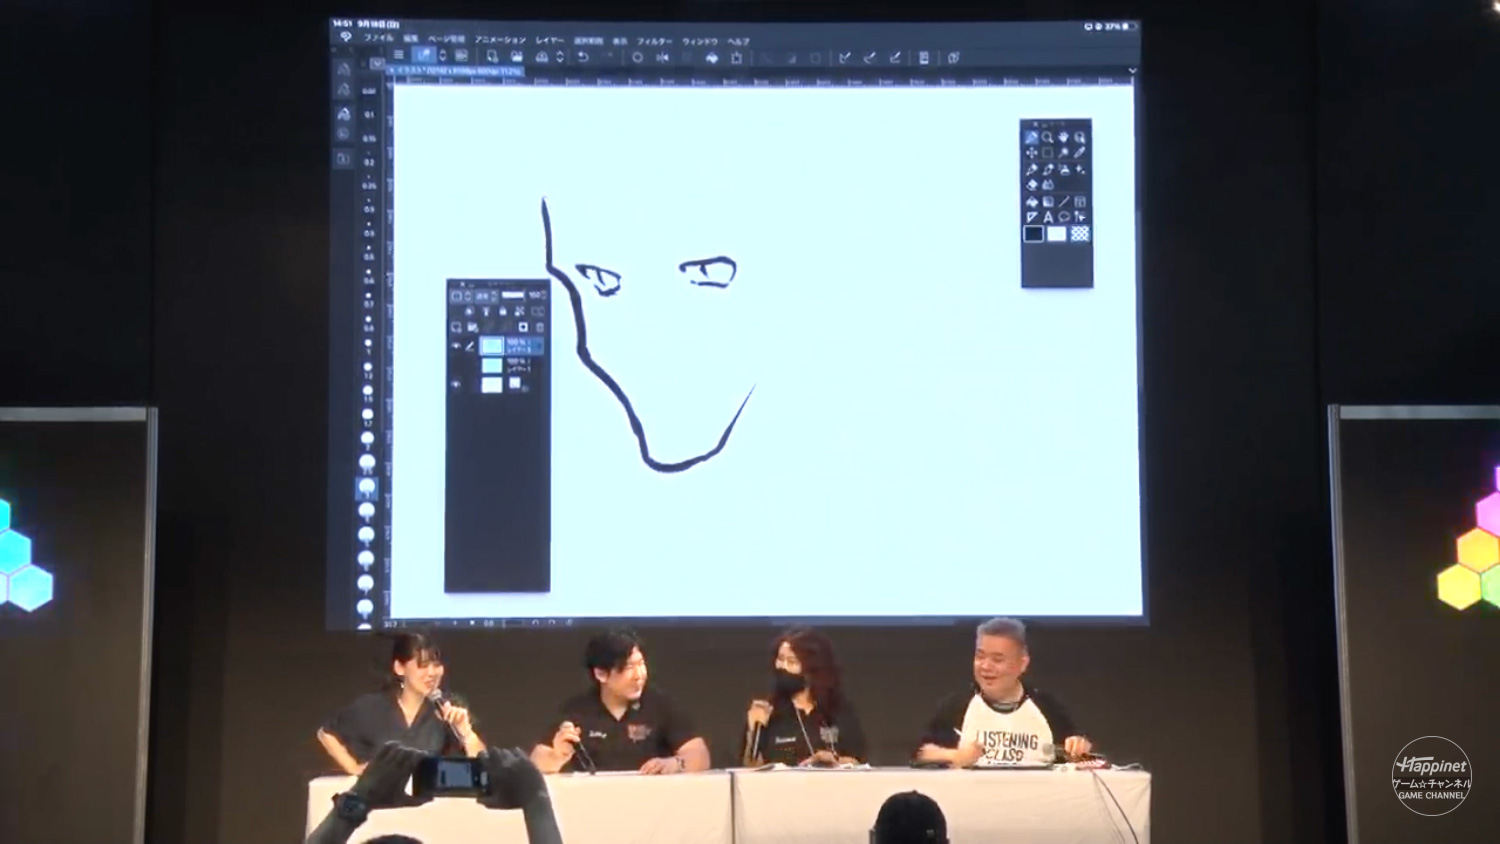The height and width of the screenshot is (844, 1500).
Task: Hide the top selected layer via eye icon
Action: tap(456, 346)
